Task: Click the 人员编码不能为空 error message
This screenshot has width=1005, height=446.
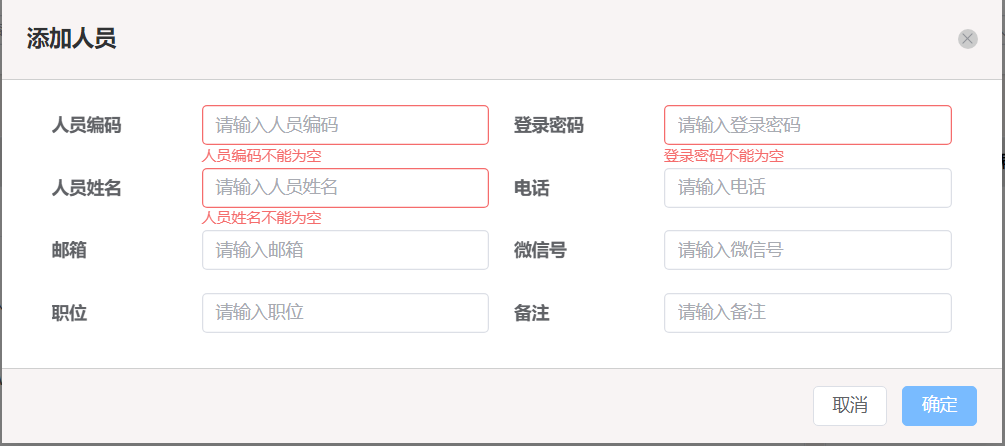Action: pos(262,156)
